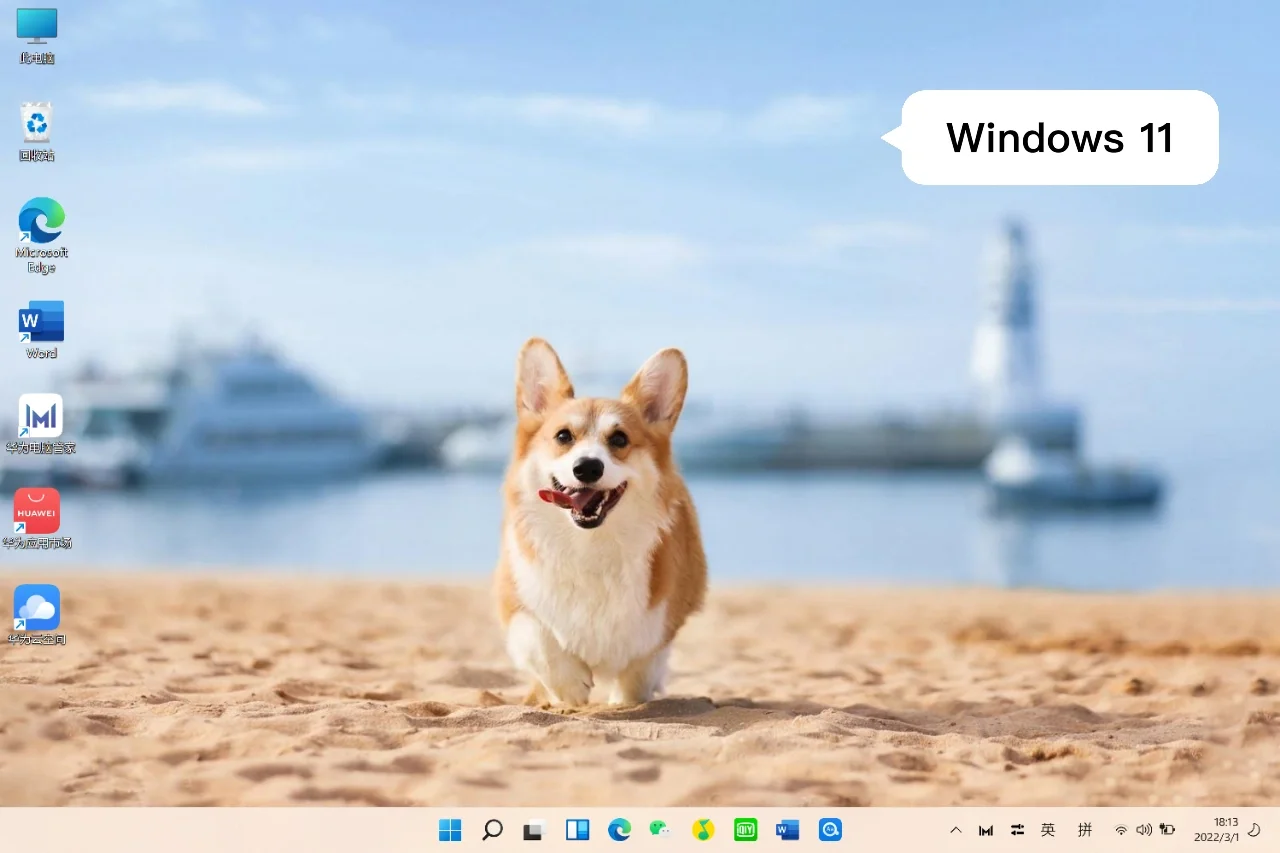1280x853 pixels.
Task: Open the Wi-Fi network flyout
Action: point(1121,829)
